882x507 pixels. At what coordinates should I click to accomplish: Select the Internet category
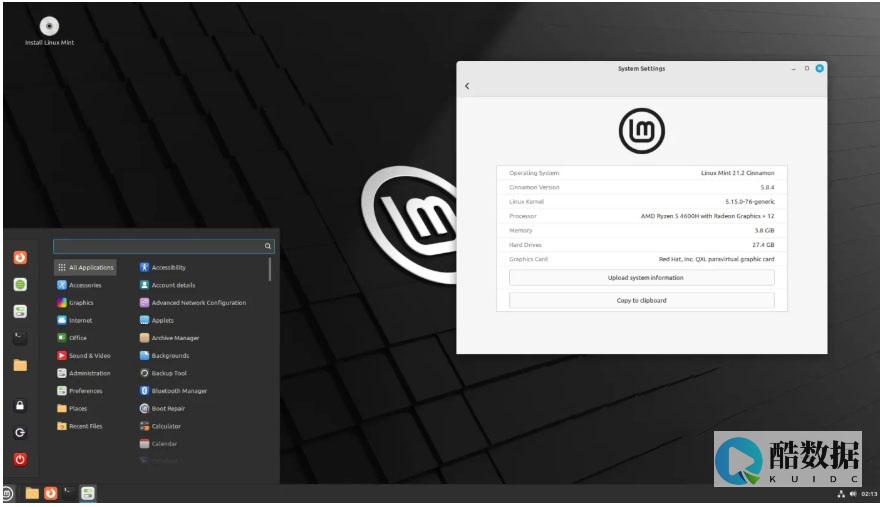tap(75, 320)
